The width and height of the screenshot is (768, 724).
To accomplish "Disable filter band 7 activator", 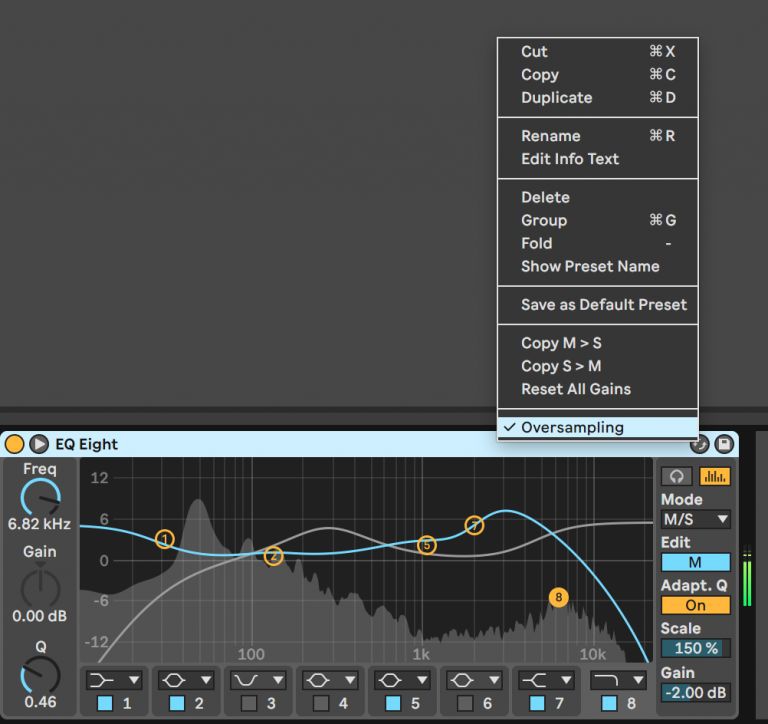I will (537, 703).
